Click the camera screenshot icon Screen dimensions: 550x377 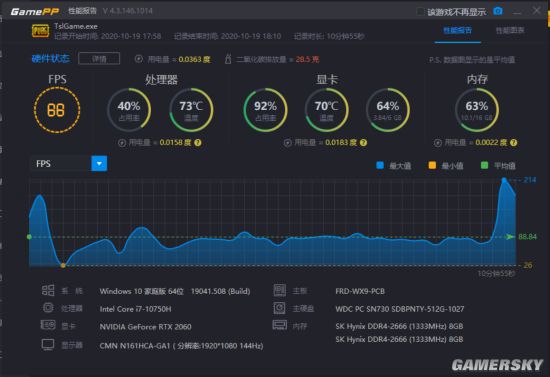[x=498, y=11]
